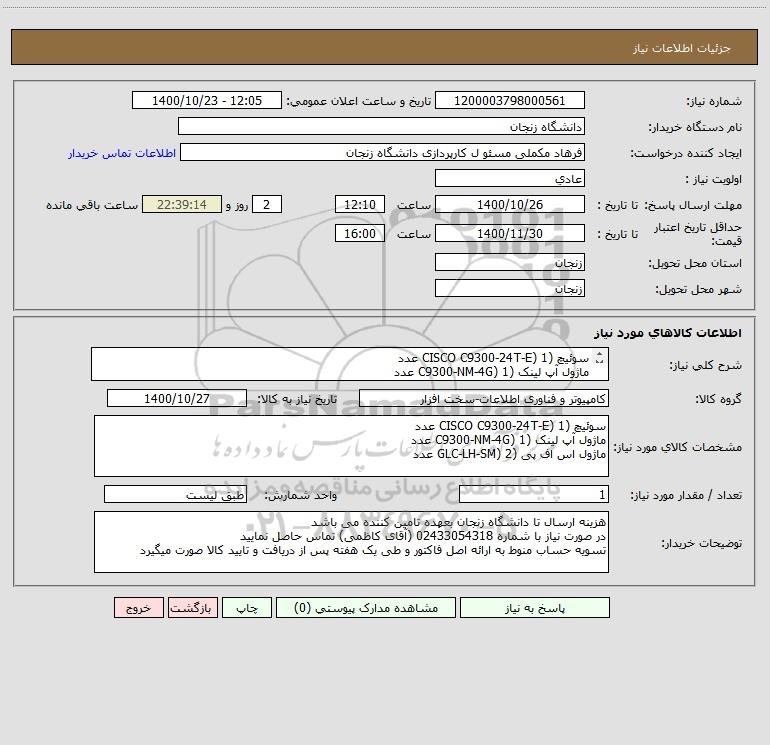Click the need date field 1400/10/27
770x745 pixels.
click(x=177, y=398)
